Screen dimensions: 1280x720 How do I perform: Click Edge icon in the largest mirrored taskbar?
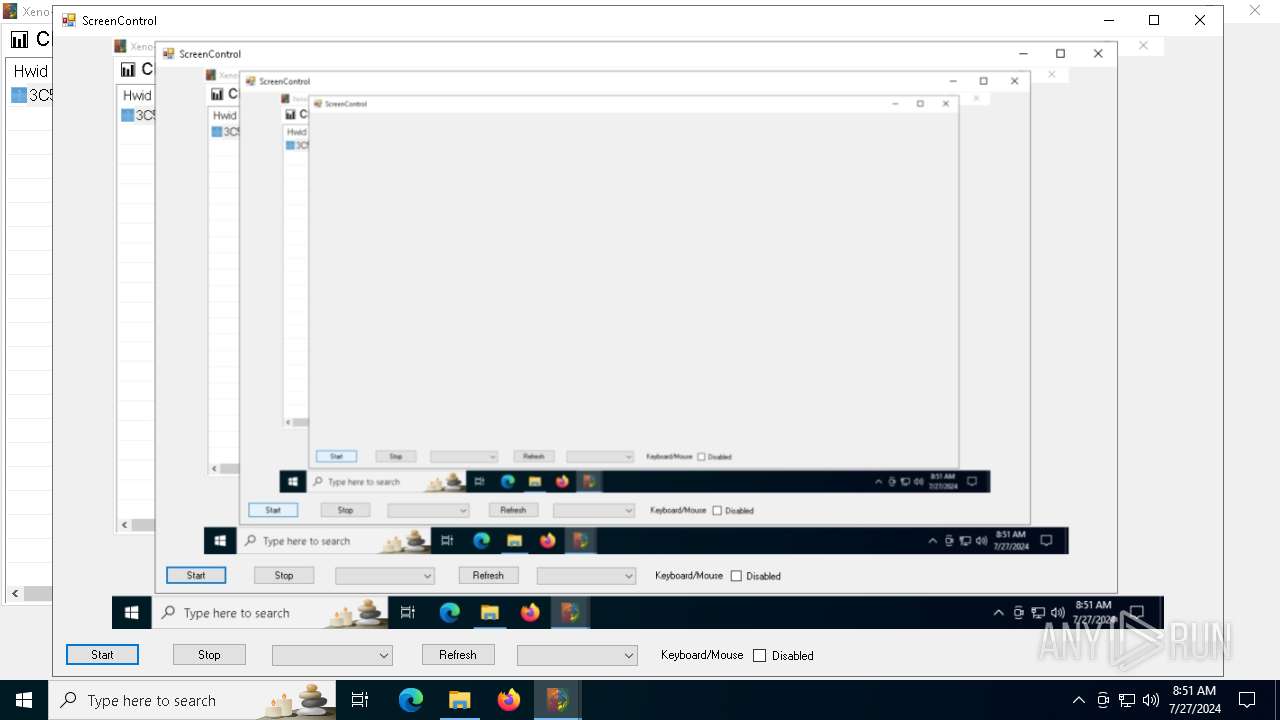coord(449,613)
